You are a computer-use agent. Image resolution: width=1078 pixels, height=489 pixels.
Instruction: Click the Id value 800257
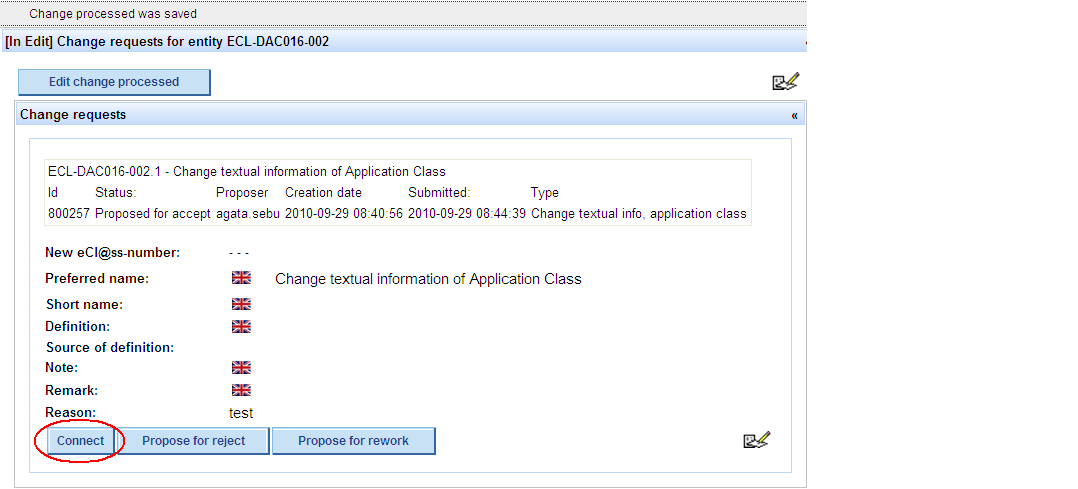(x=67, y=214)
